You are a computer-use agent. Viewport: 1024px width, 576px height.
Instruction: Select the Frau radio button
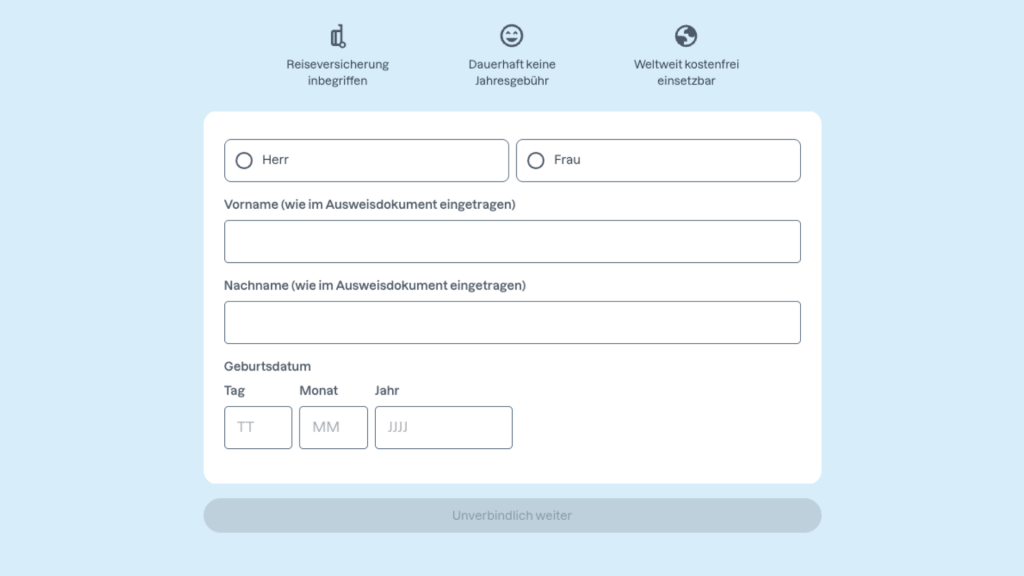tap(536, 160)
